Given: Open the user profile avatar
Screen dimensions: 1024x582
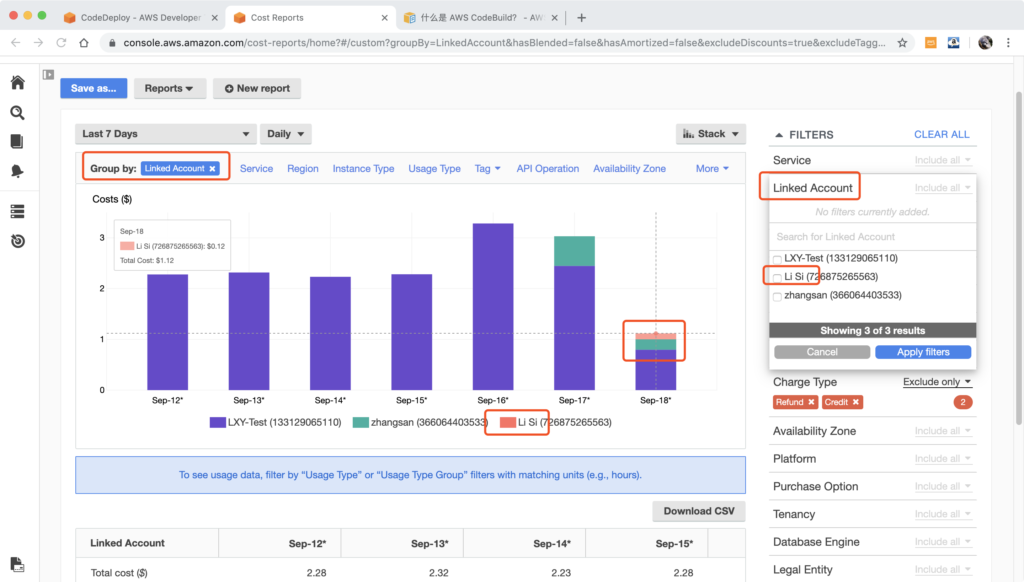Looking at the screenshot, I should coord(985,42).
